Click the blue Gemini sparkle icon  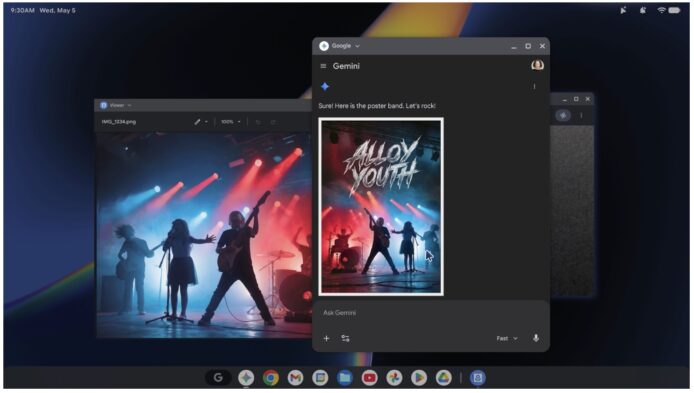coord(325,86)
